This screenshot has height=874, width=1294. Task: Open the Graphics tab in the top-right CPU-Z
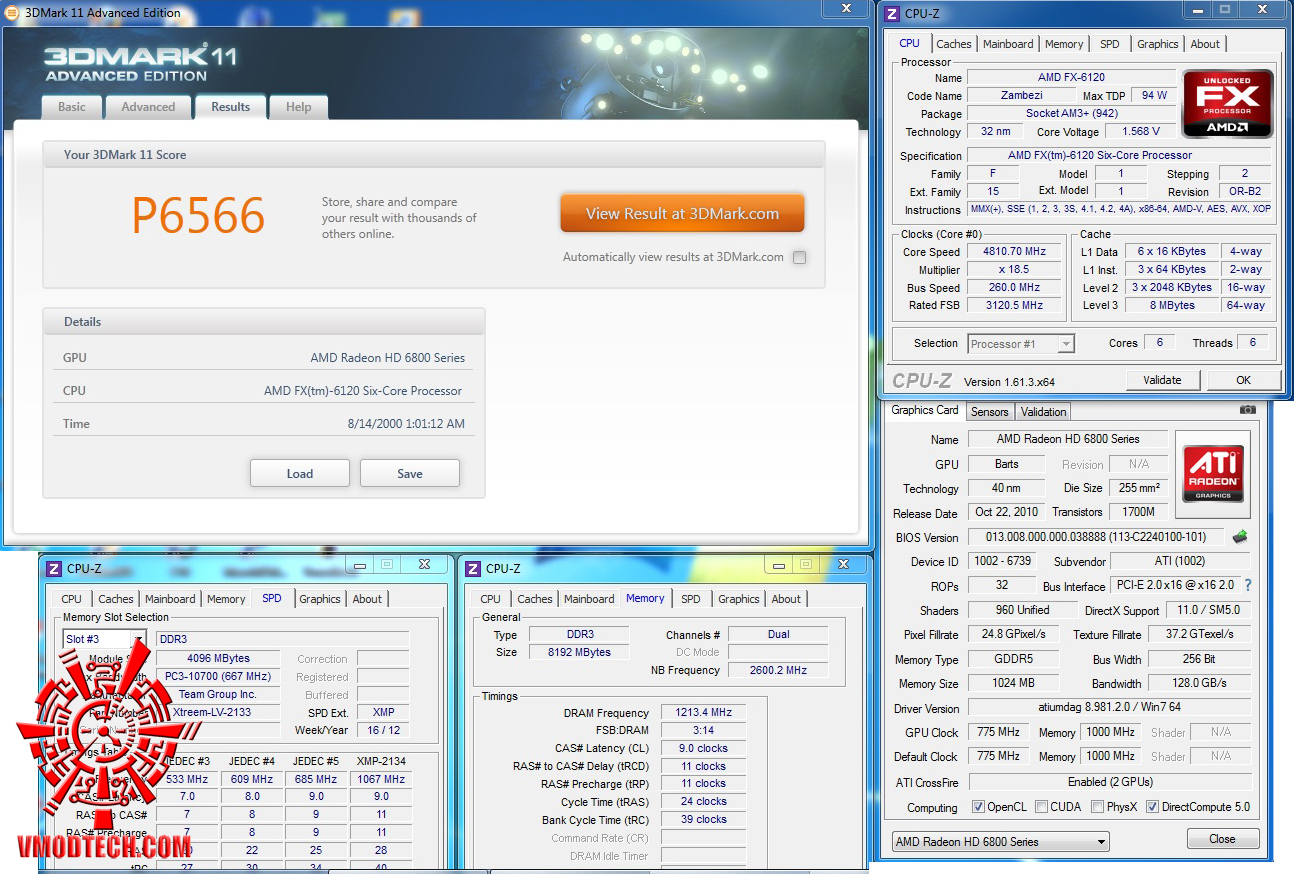1158,44
